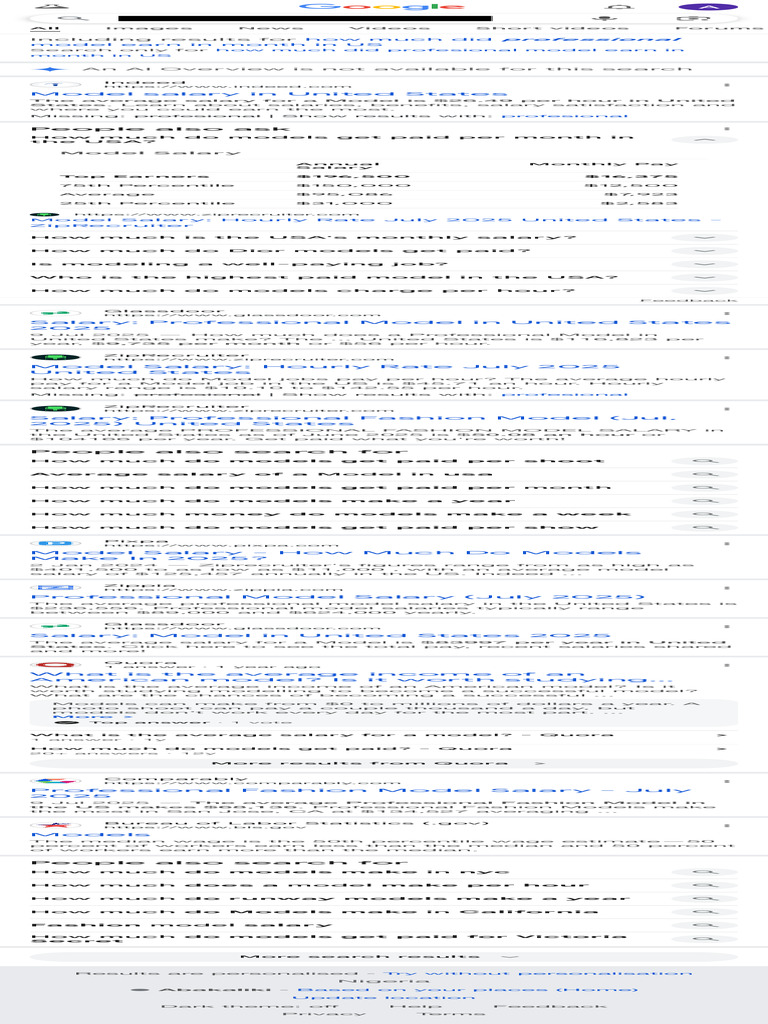This screenshot has height=1024, width=768.
Task: Select the All results tab
Action: click(45, 28)
